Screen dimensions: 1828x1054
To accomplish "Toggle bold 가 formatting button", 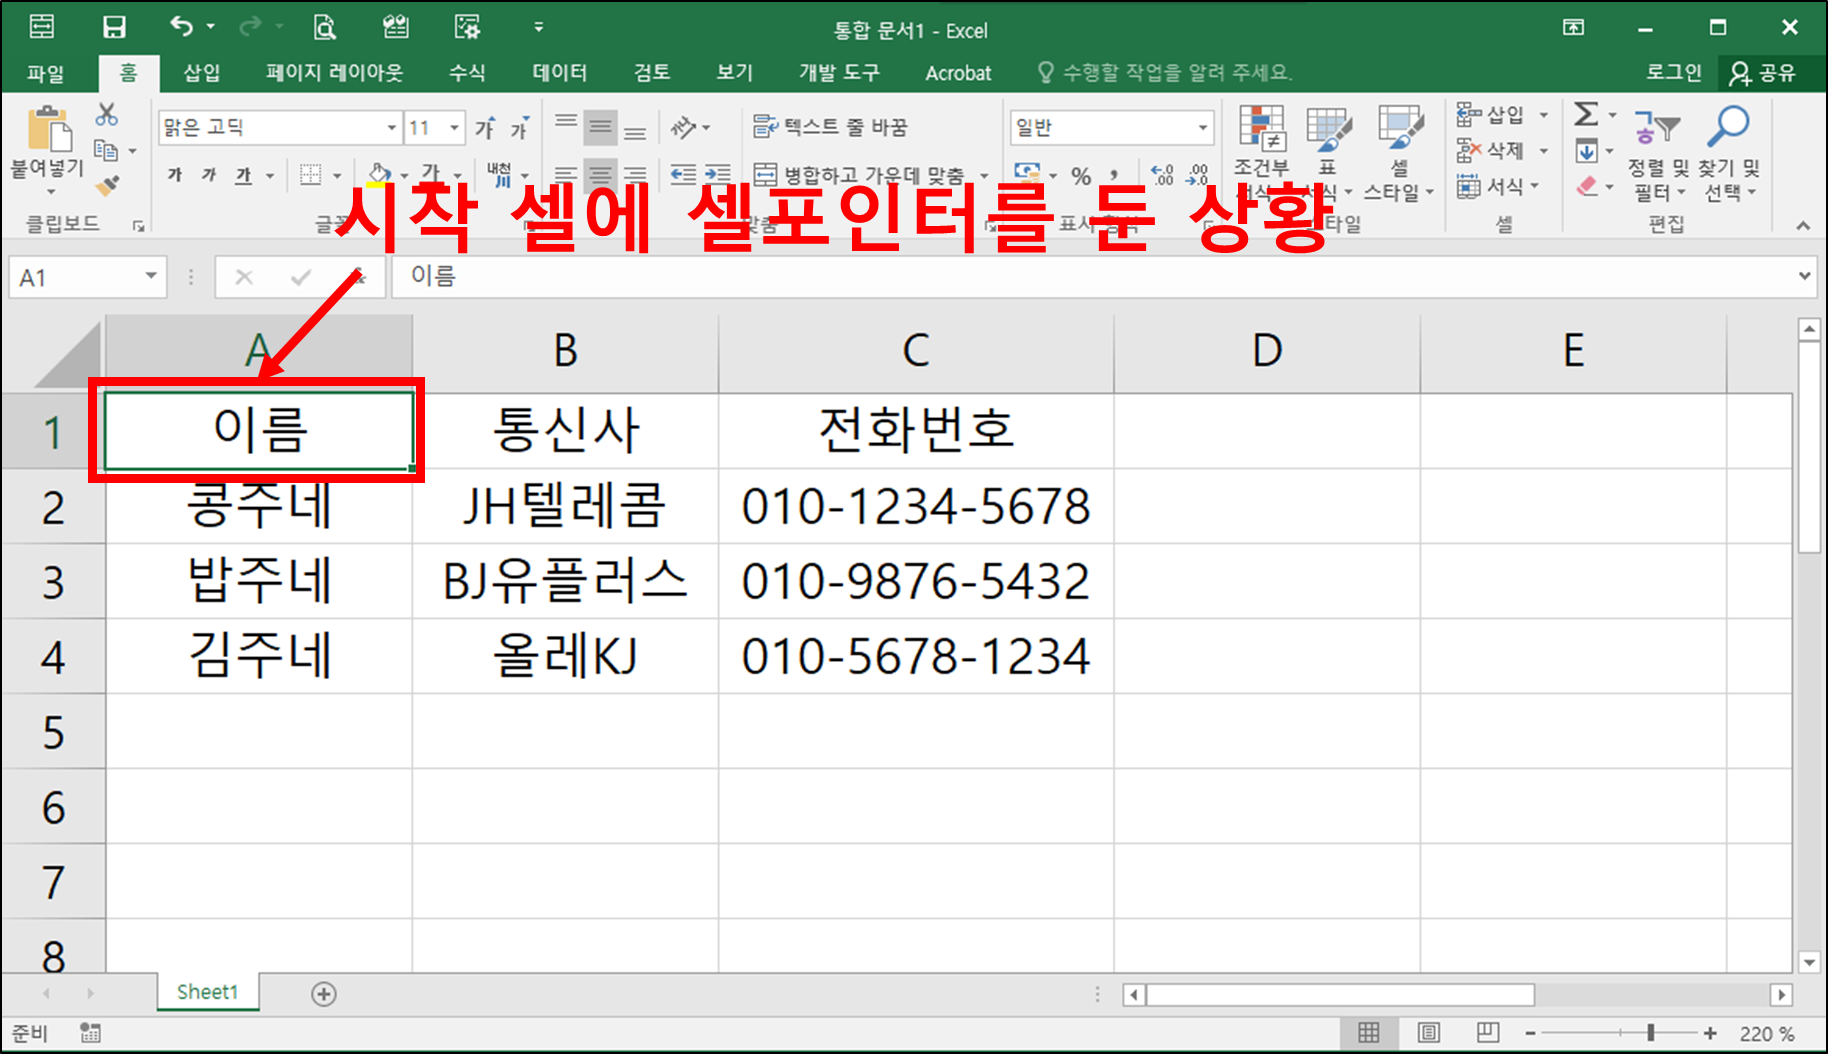I will pos(175,176).
